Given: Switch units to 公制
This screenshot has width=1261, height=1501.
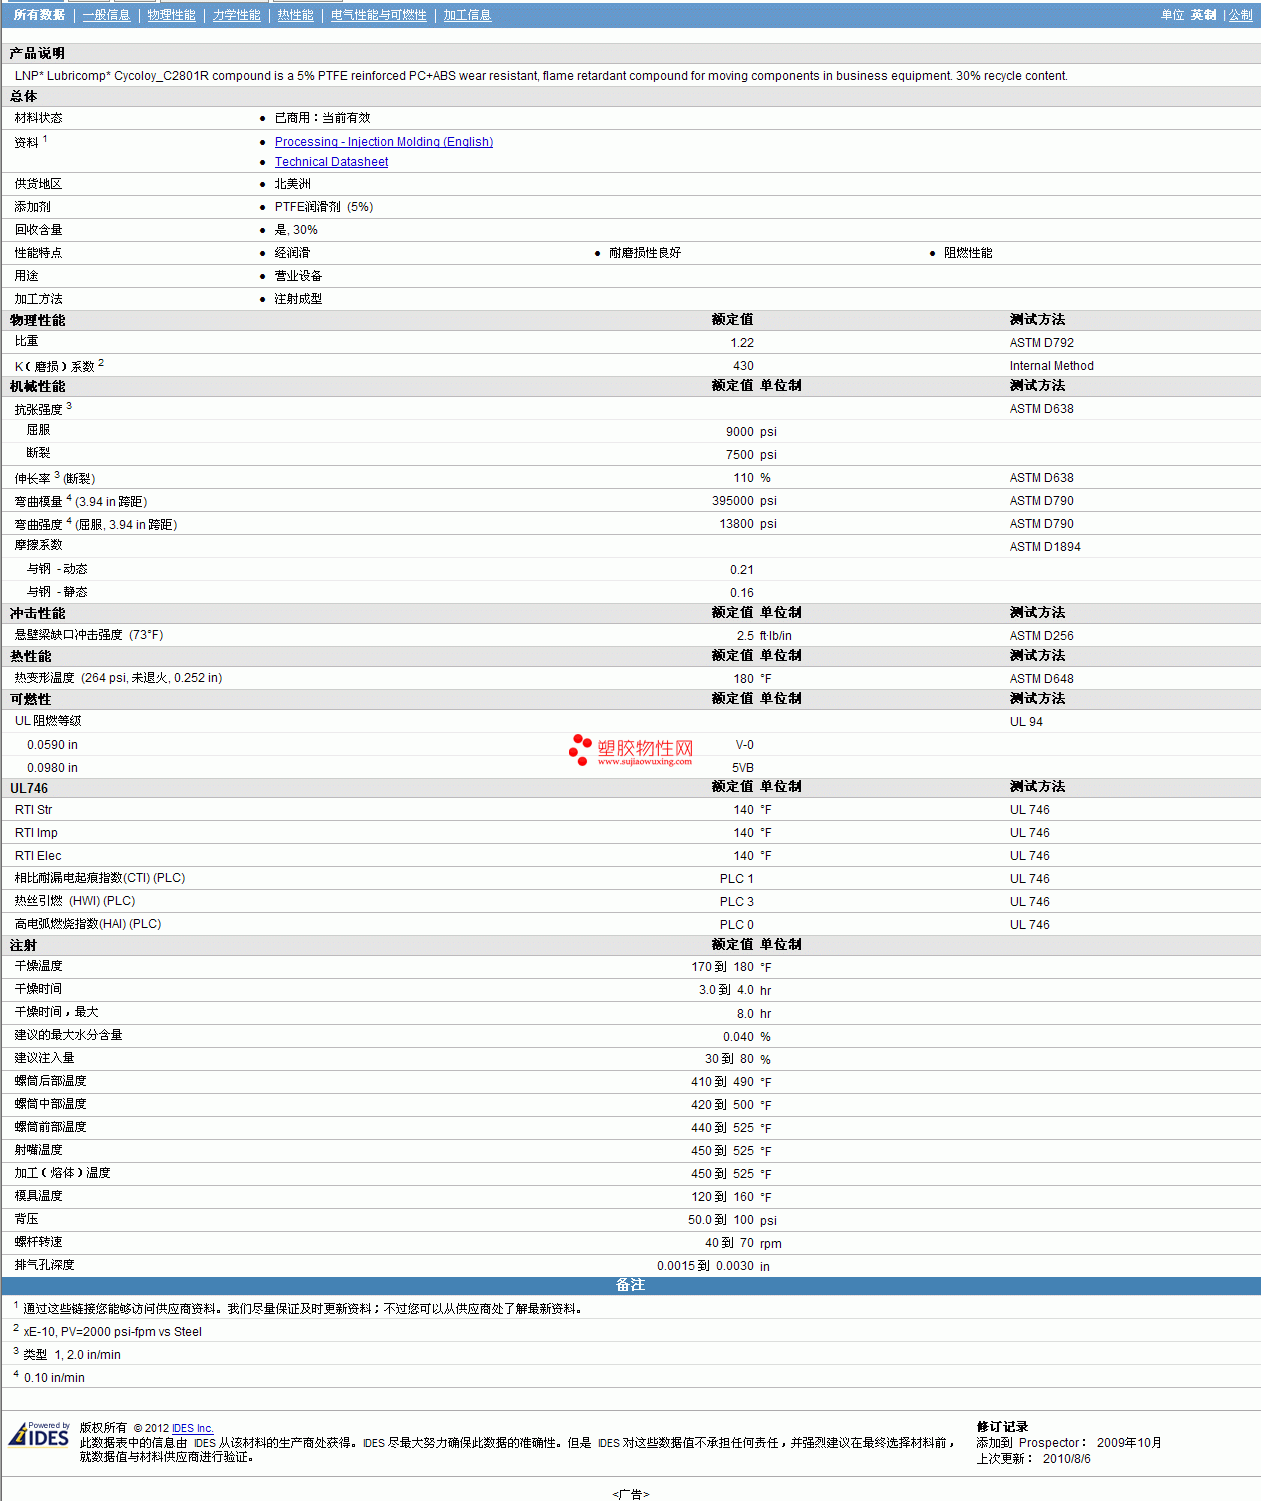Looking at the screenshot, I should pos(1240,15).
